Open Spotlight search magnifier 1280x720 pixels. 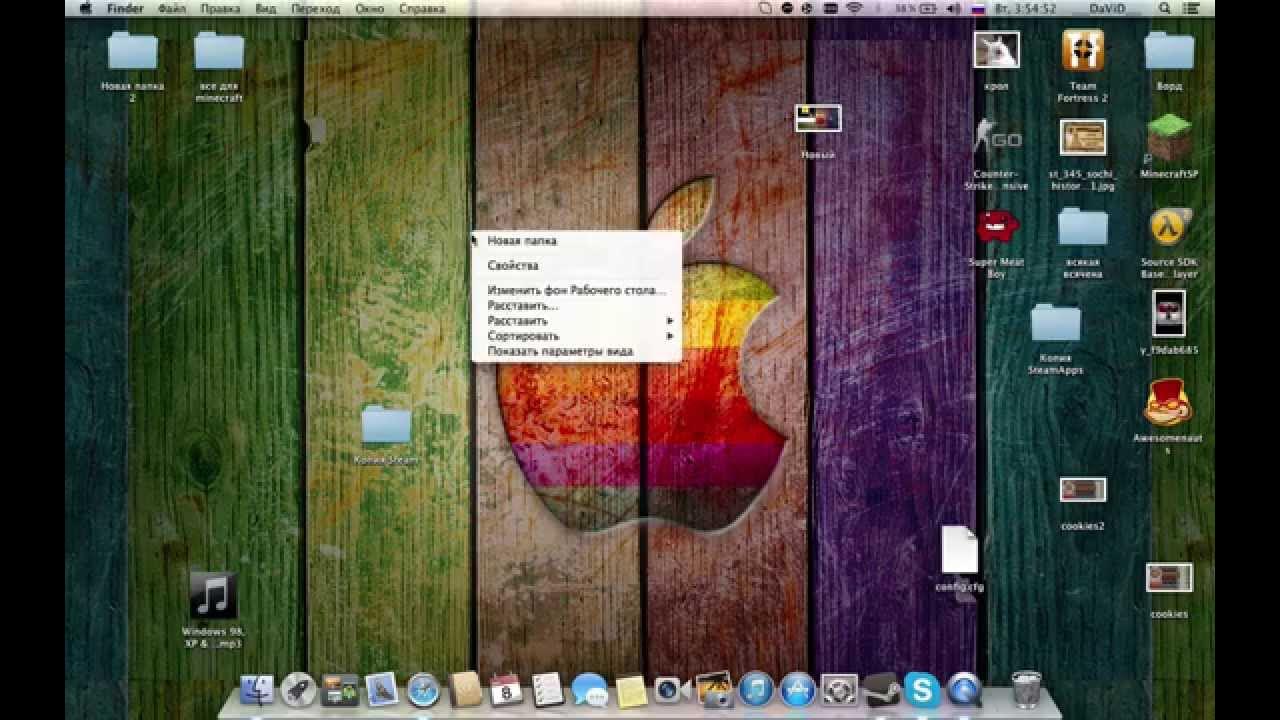[1165, 8]
